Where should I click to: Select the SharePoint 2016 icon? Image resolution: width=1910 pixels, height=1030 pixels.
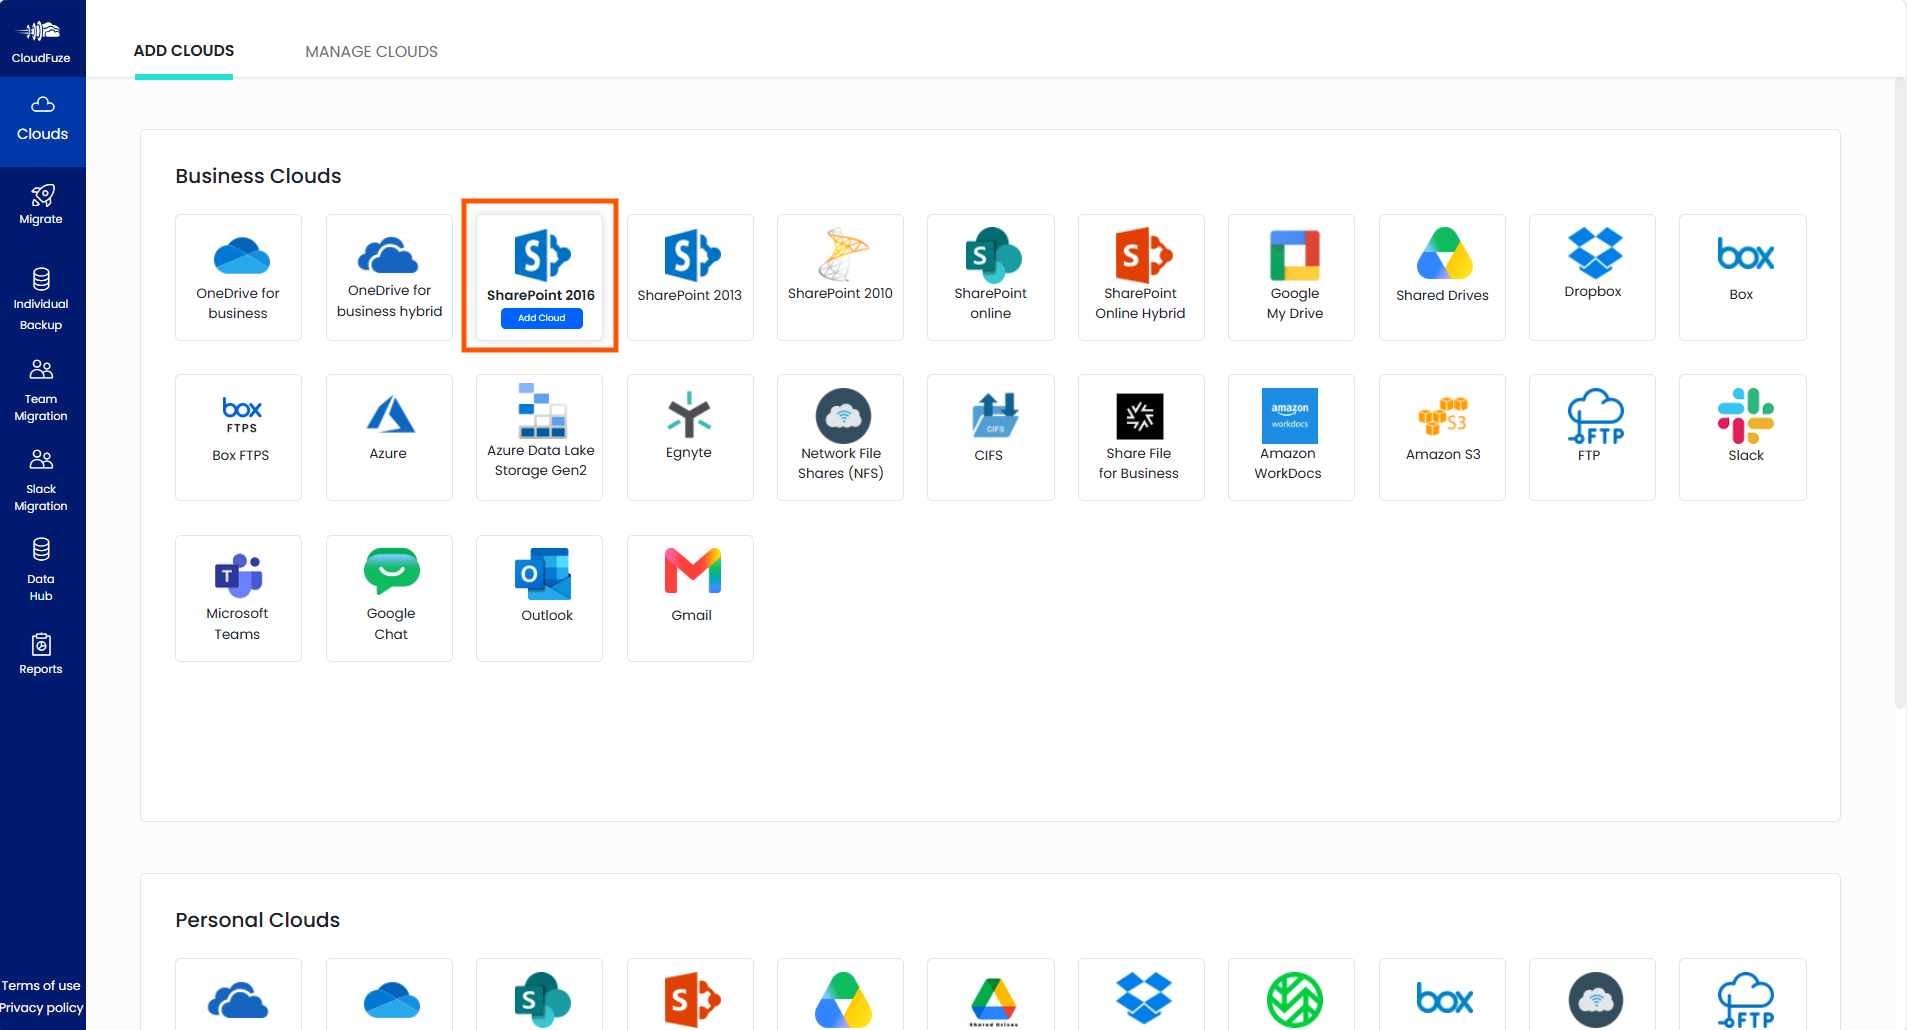point(541,254)
